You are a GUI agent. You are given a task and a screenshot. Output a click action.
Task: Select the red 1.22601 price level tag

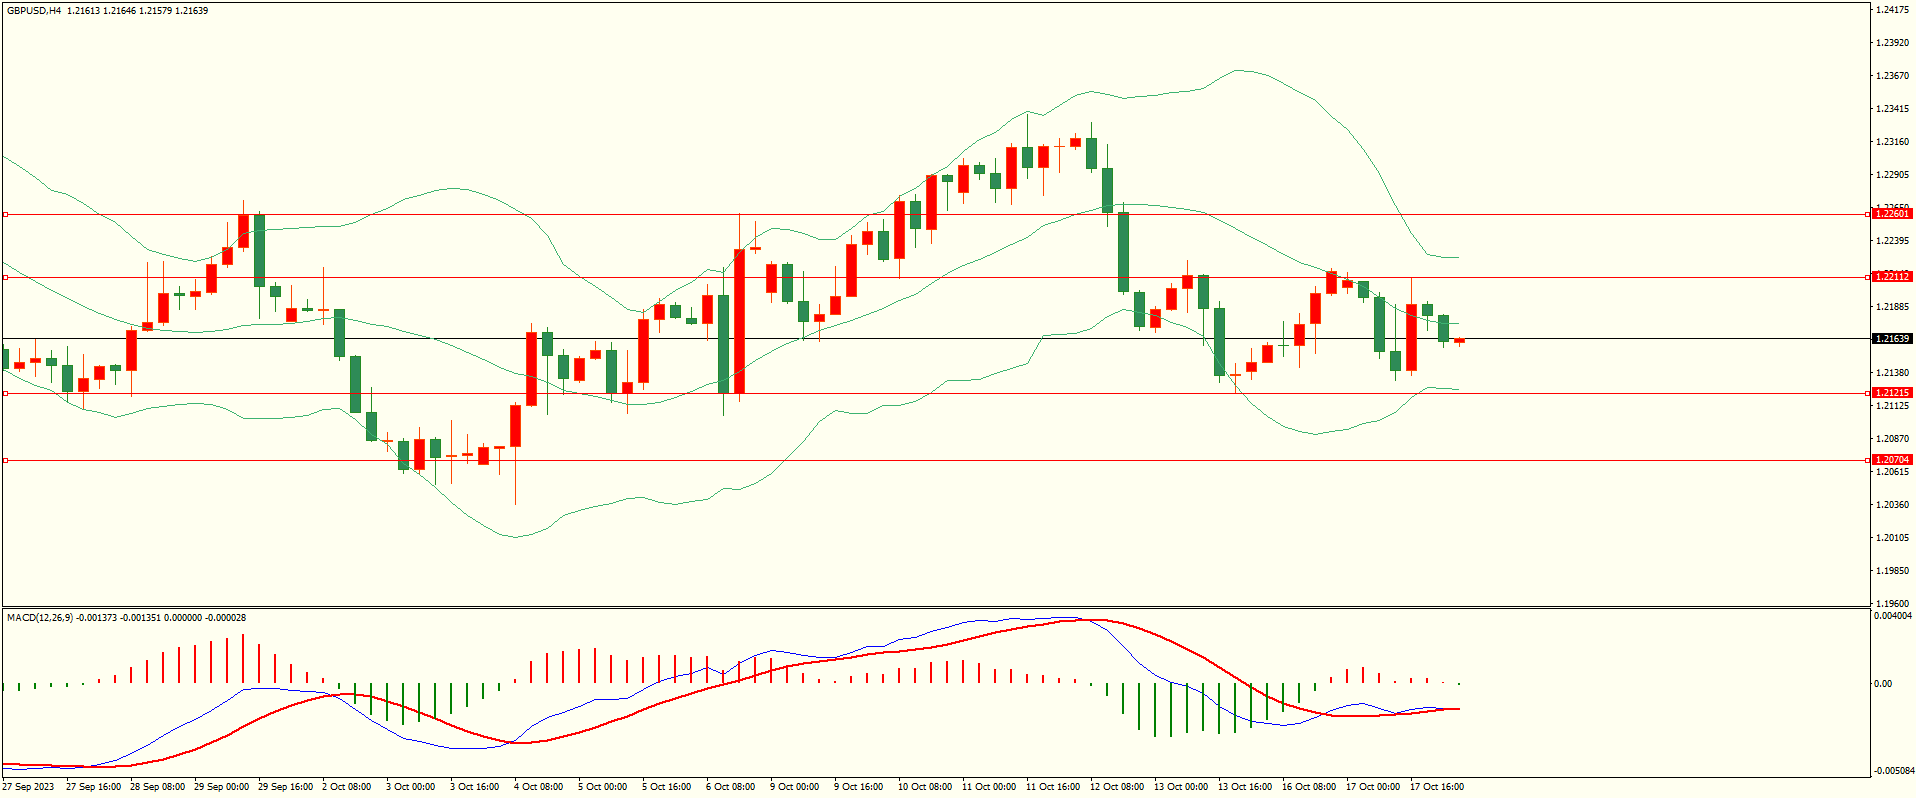tap(1891, 214)
